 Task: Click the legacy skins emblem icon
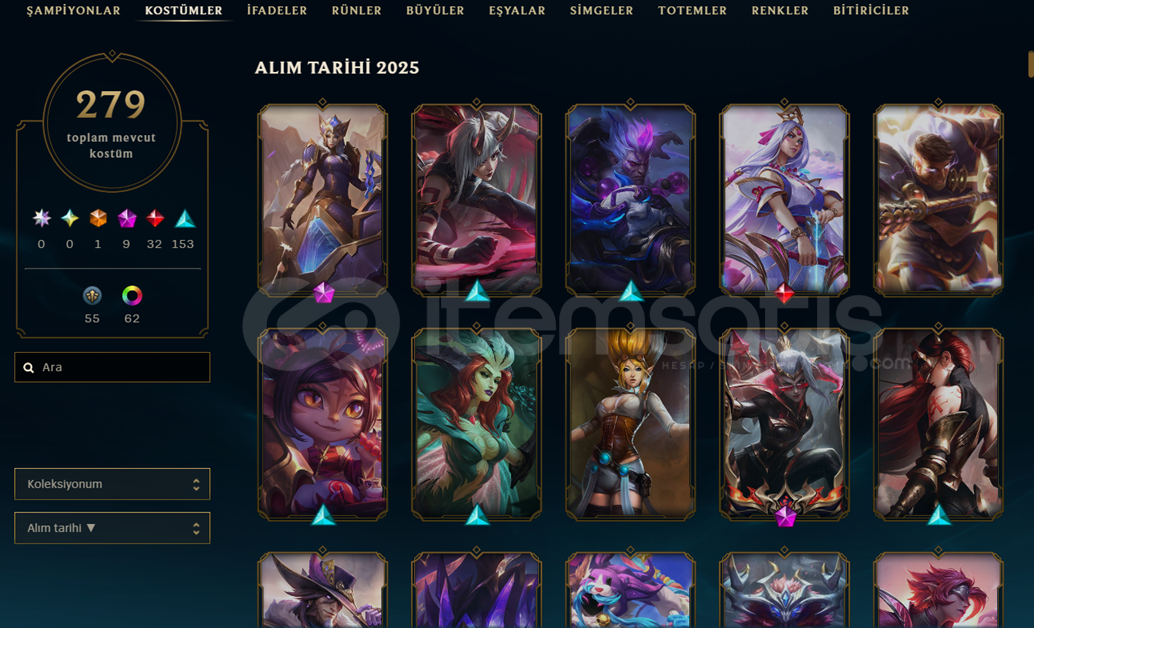(92, 295)
